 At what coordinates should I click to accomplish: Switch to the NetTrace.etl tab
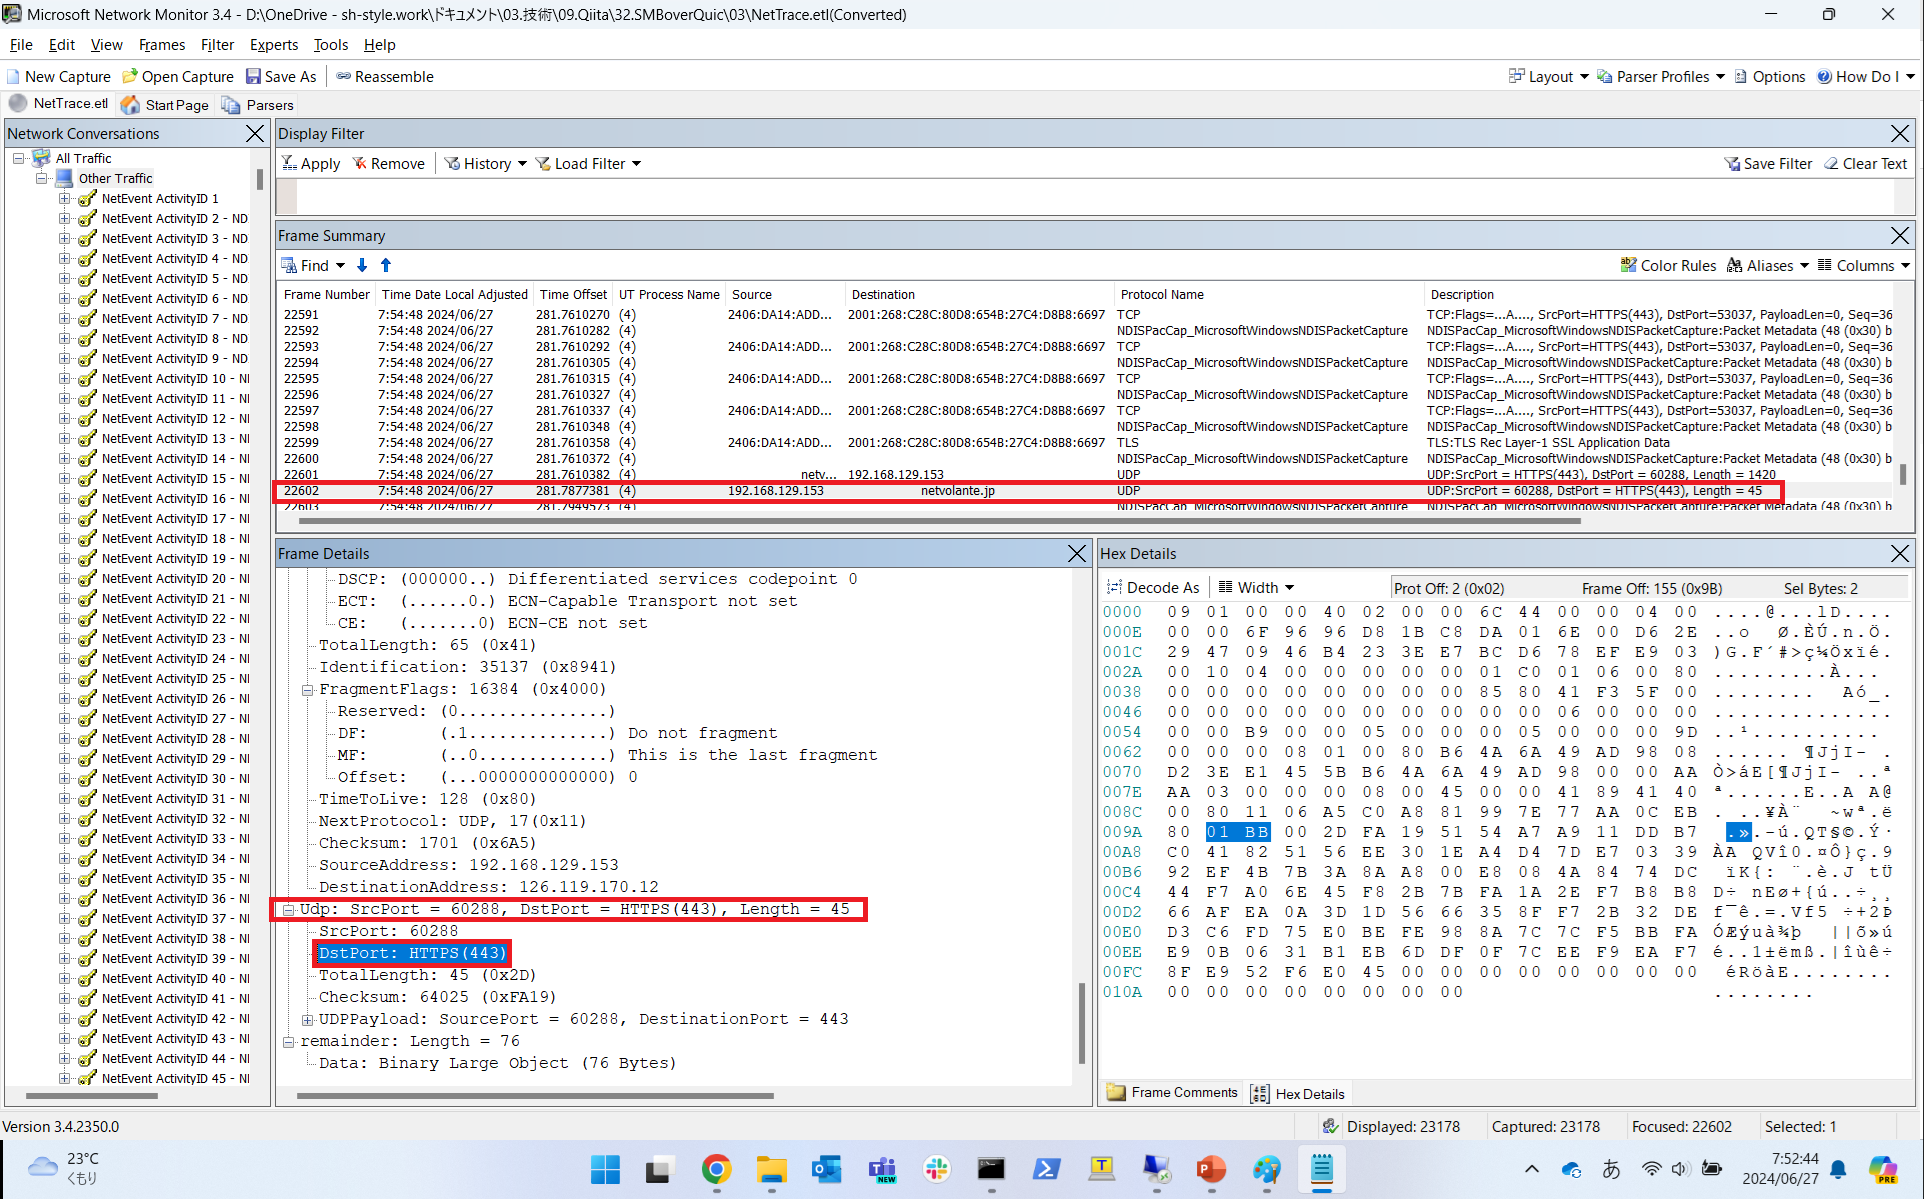click(x=59, y=104)
